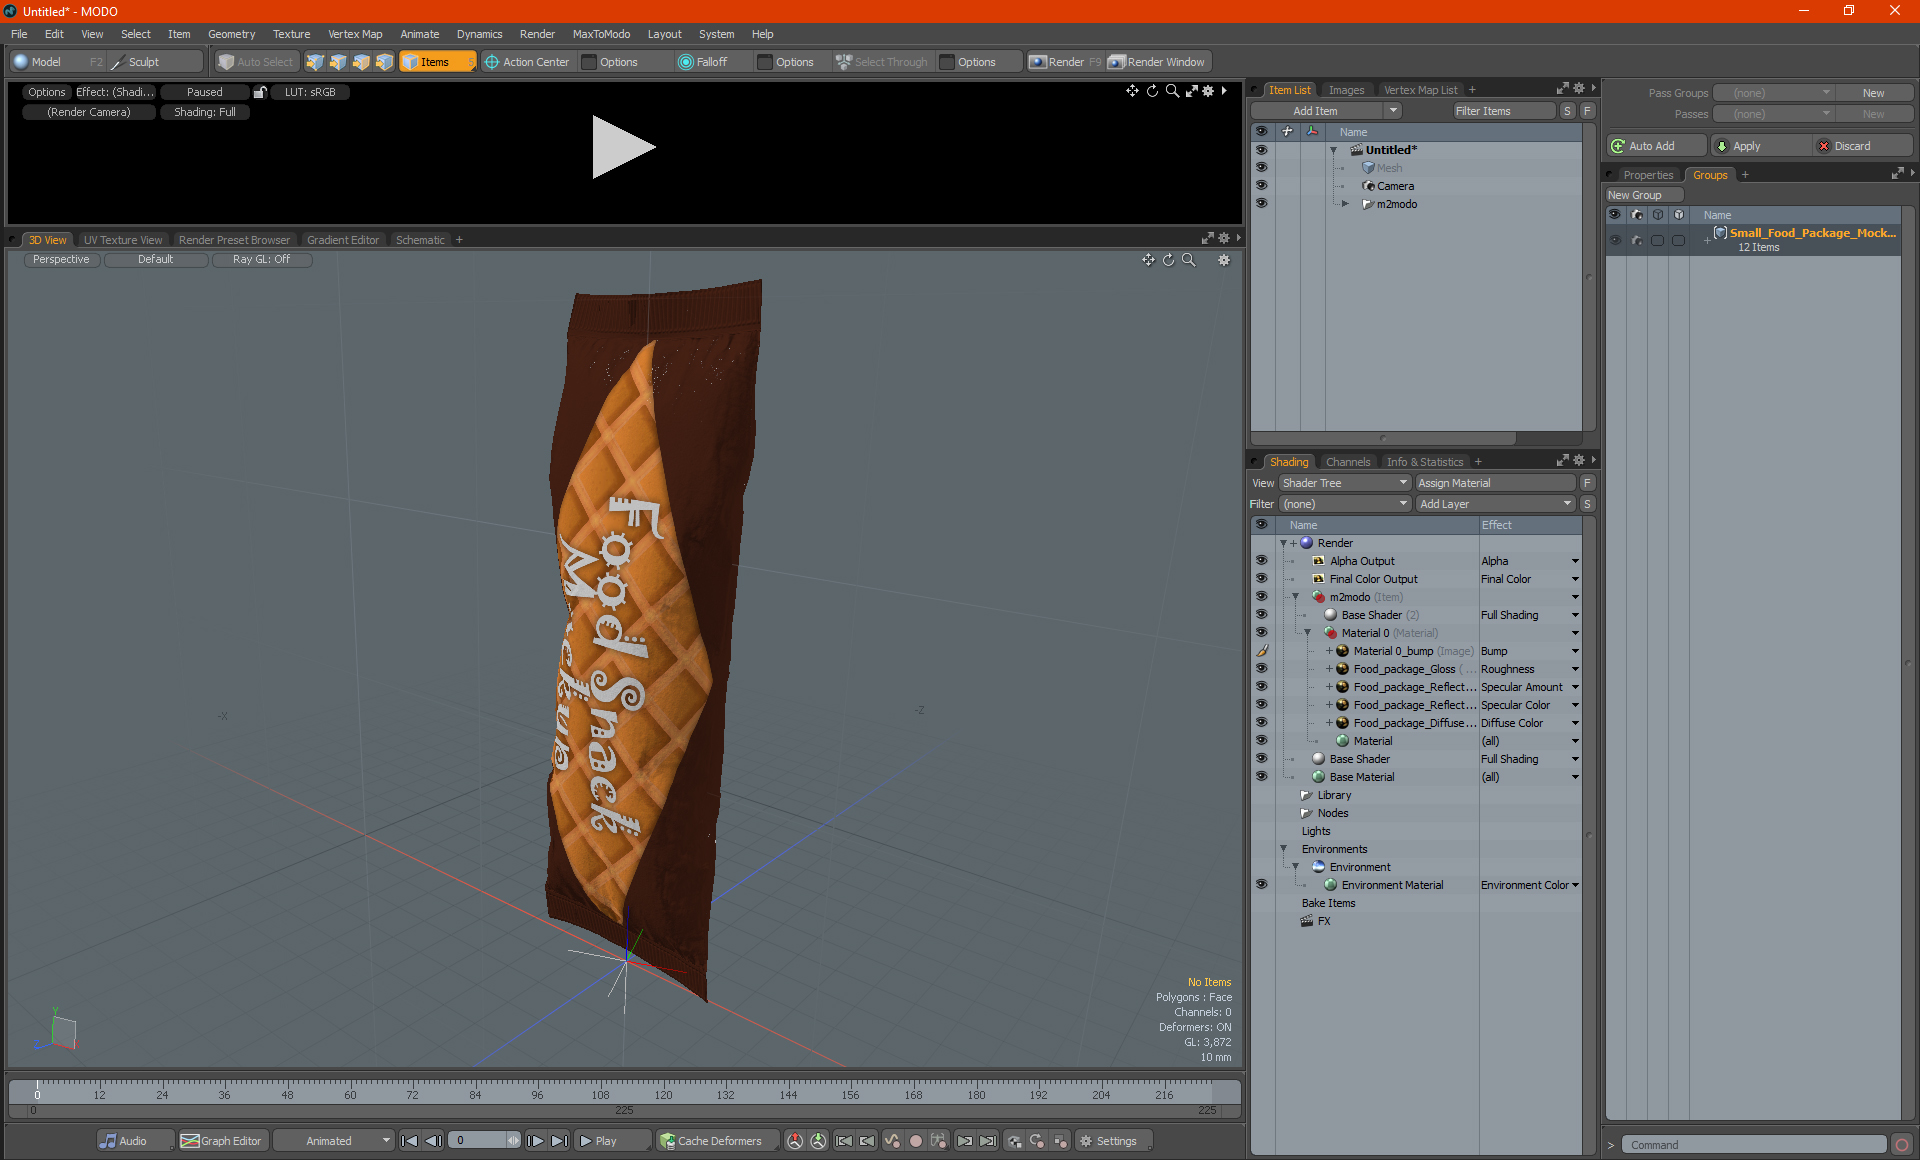Open timeline Settings gear
This screenshot has height=1160, width=1920.
pyautogui.click(x=1086, y=1141)
